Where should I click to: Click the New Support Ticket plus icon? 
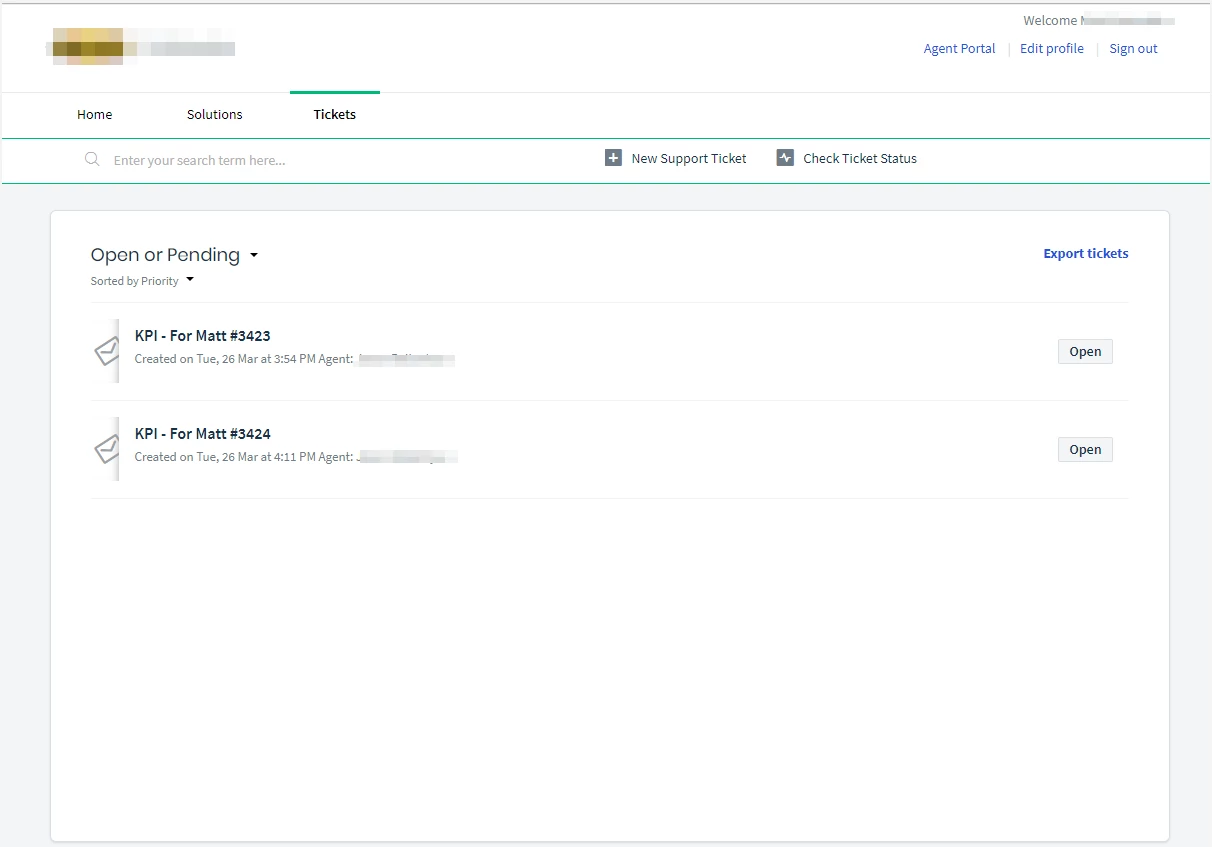(x=614, y=158)
